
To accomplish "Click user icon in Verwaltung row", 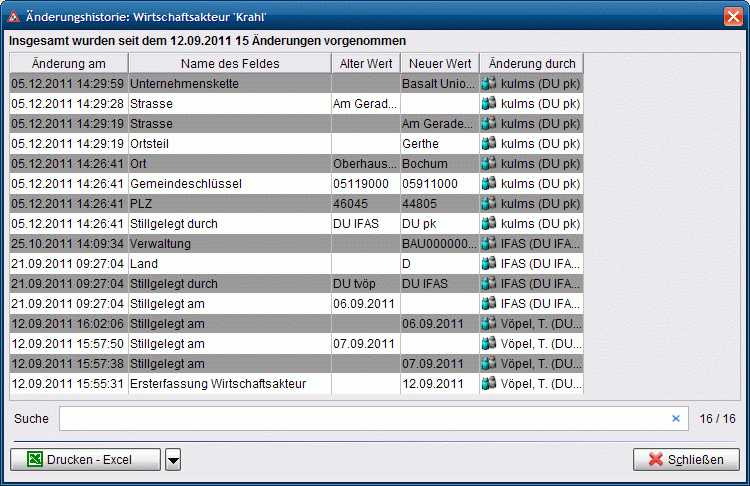I will click(x=489, y=244).
